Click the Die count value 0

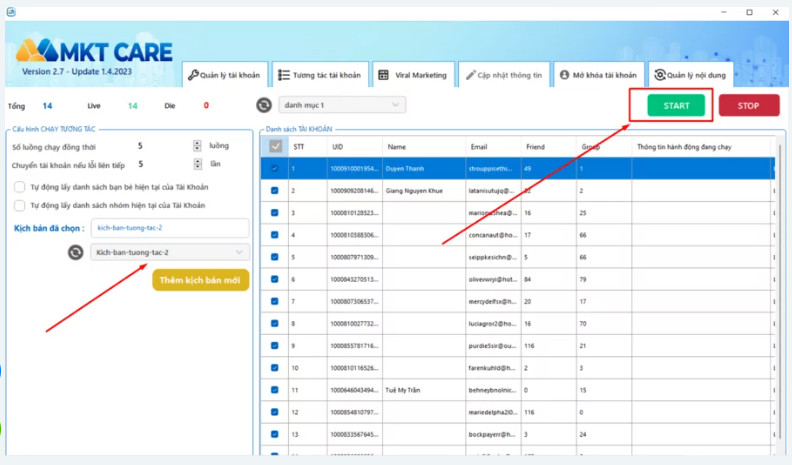pyautogui.click(x=206, y=105)
